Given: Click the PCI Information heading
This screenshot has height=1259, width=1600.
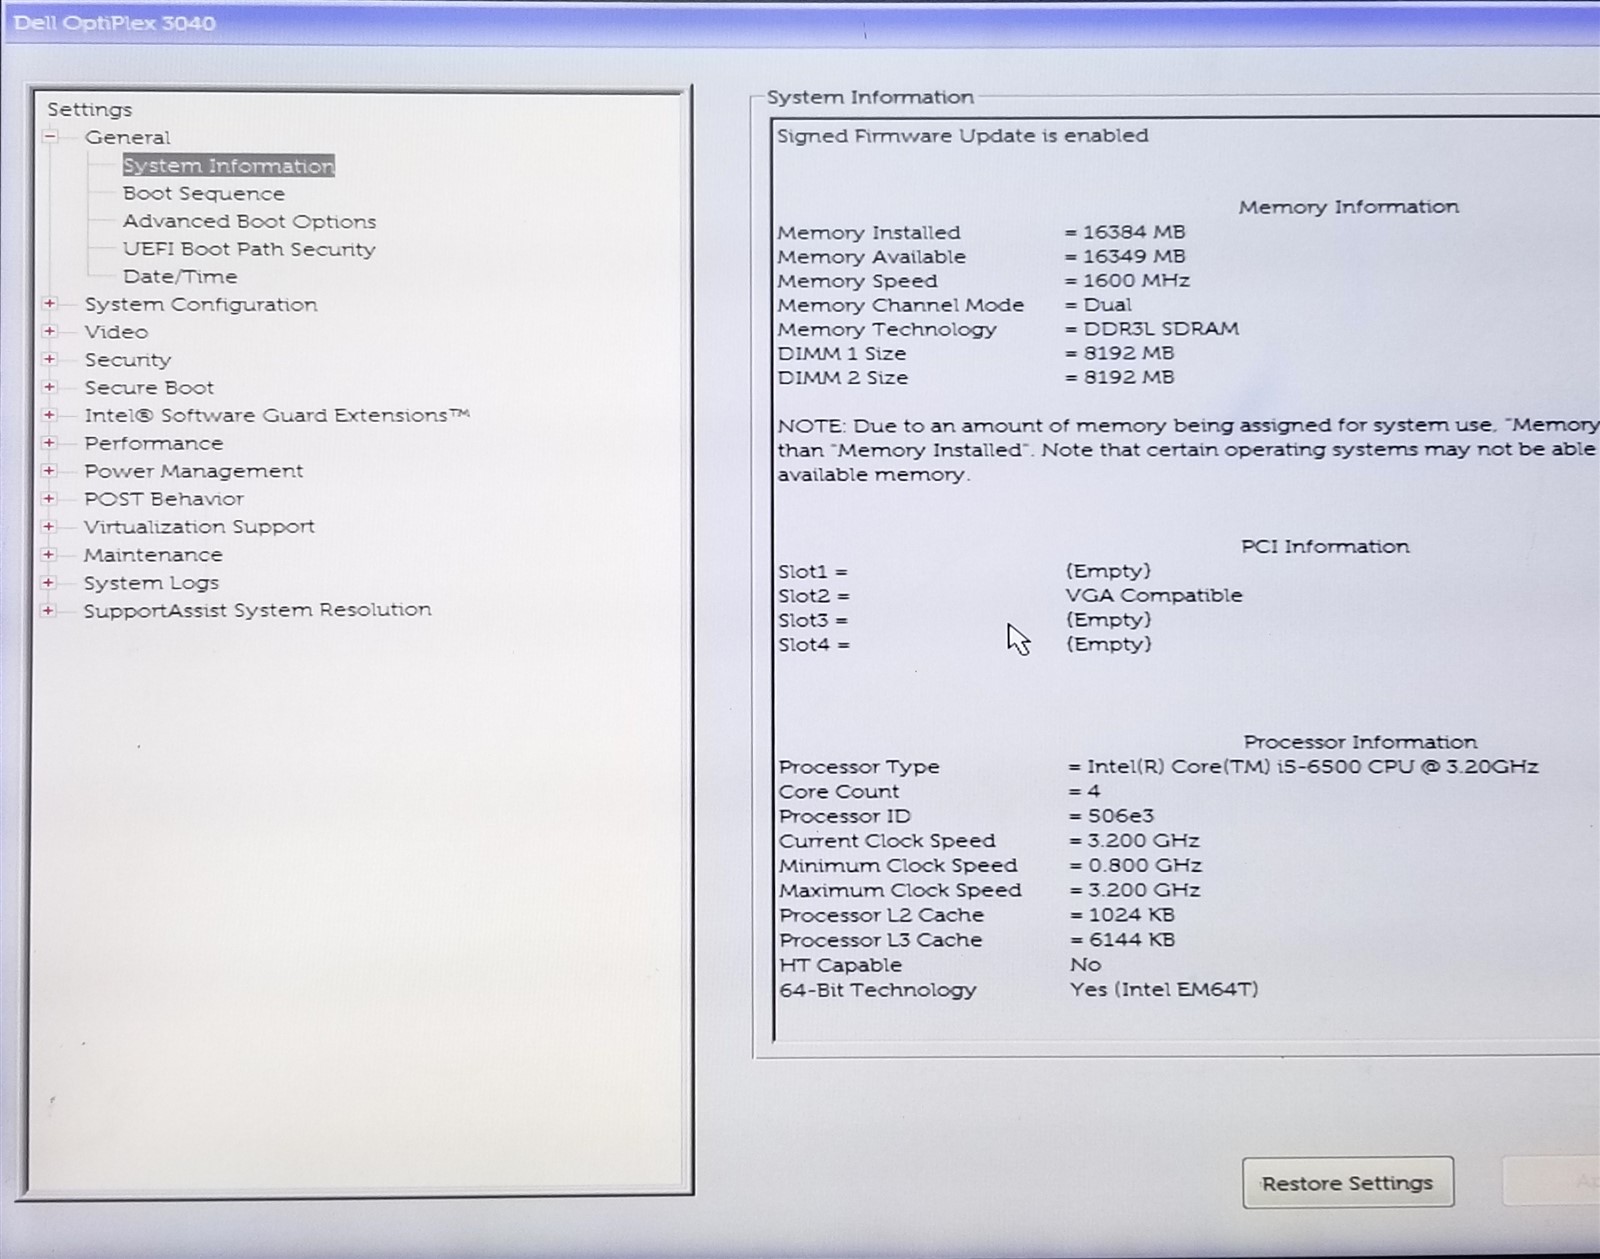Looking at the screenshot, I should tap(1325, 547).
